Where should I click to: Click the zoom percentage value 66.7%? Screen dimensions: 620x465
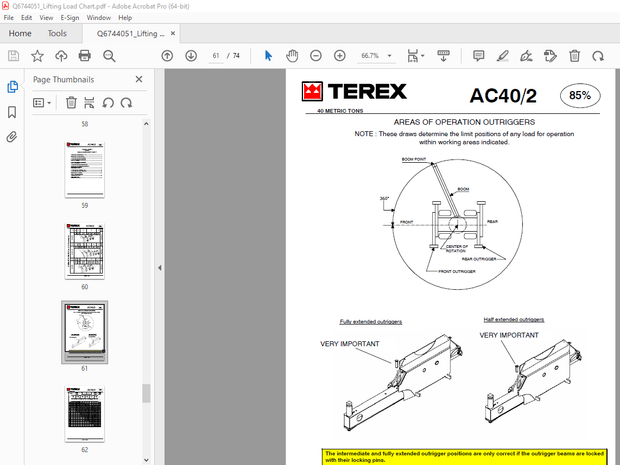click(370, 56)
